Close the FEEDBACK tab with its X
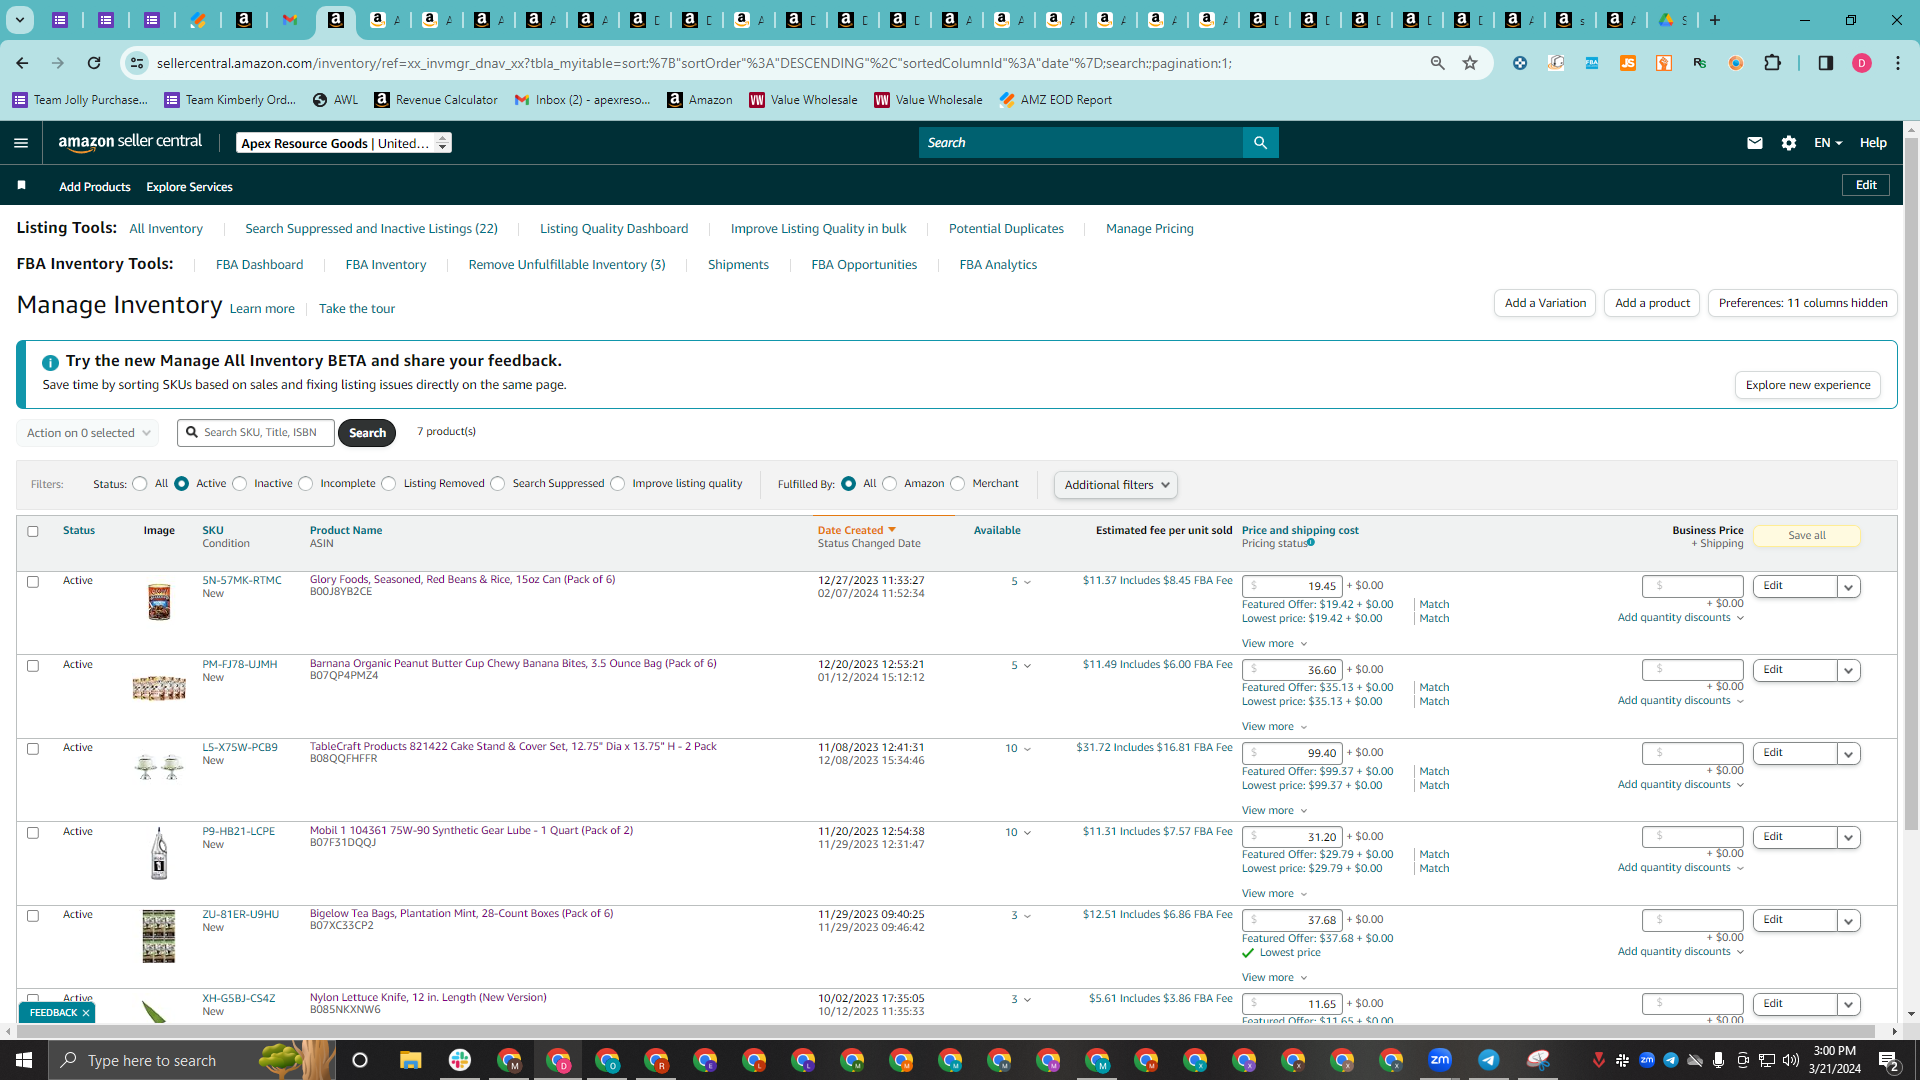The height and width of the screenshot is (1080, 1920). 86,1013
